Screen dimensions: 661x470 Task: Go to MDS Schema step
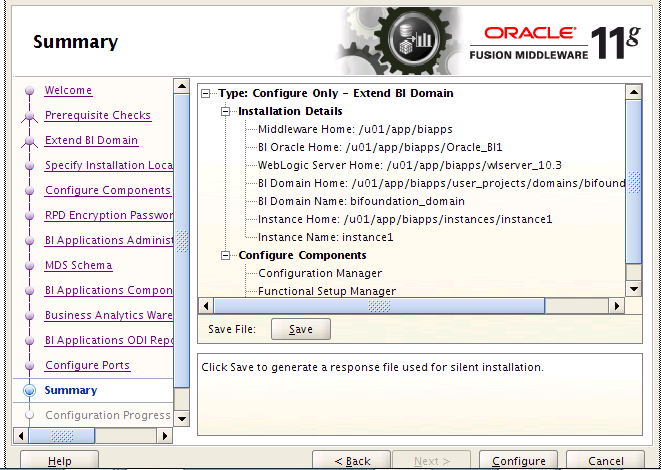[x=78, y=265]
